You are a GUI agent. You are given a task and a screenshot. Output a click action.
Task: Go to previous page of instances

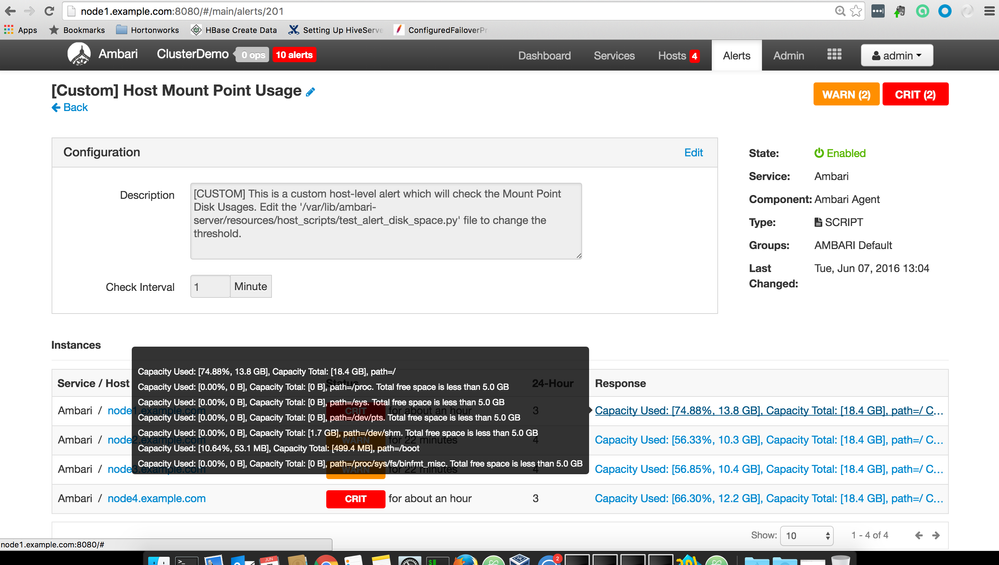click(x=919, y=535)
